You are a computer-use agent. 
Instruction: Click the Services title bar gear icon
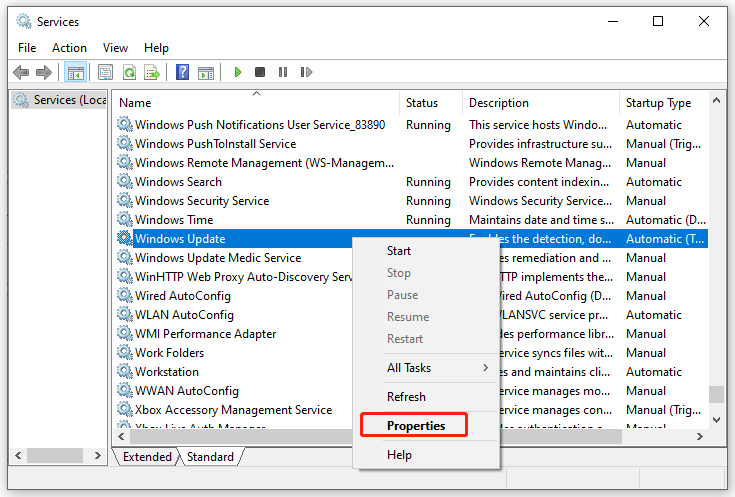tap(23, 21)
